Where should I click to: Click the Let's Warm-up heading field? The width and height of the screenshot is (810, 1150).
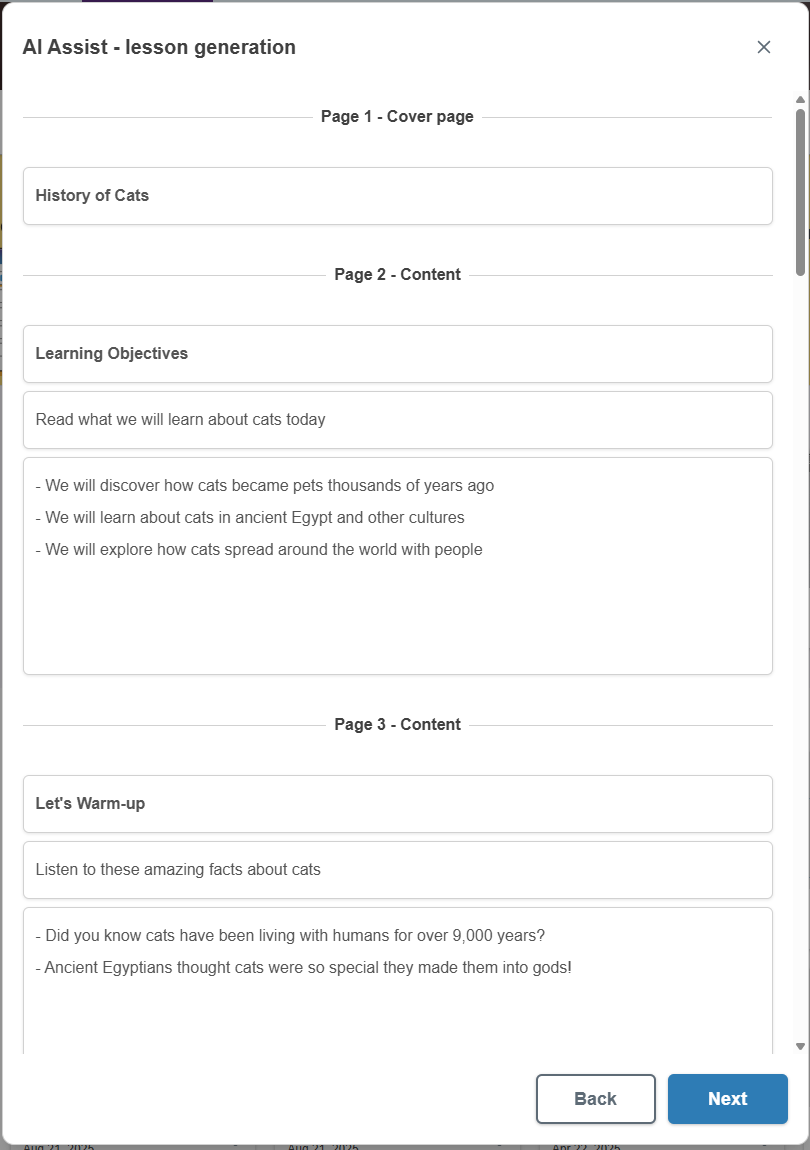tap(397, 804)
